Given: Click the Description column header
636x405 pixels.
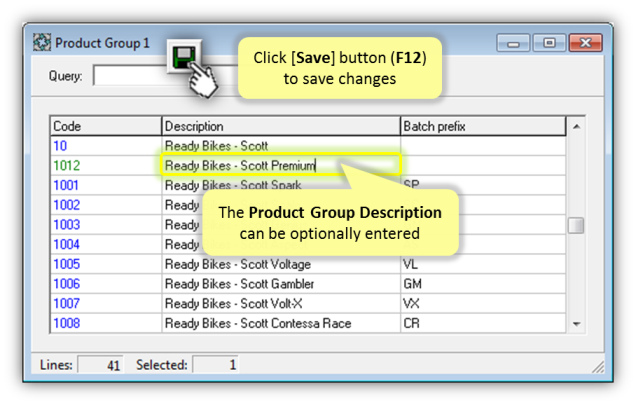Looking at the screenshot, I should coord(281,126).
